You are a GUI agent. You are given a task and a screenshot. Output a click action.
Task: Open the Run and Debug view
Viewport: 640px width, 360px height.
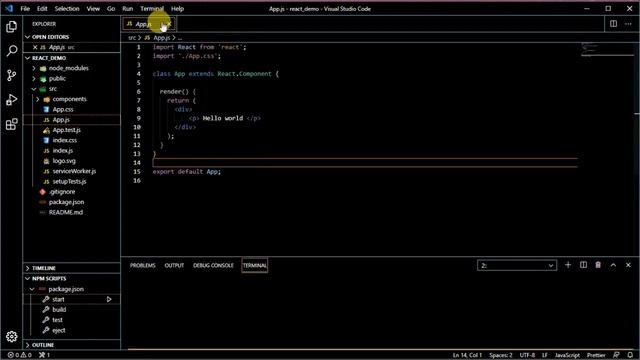pos(11,100)
